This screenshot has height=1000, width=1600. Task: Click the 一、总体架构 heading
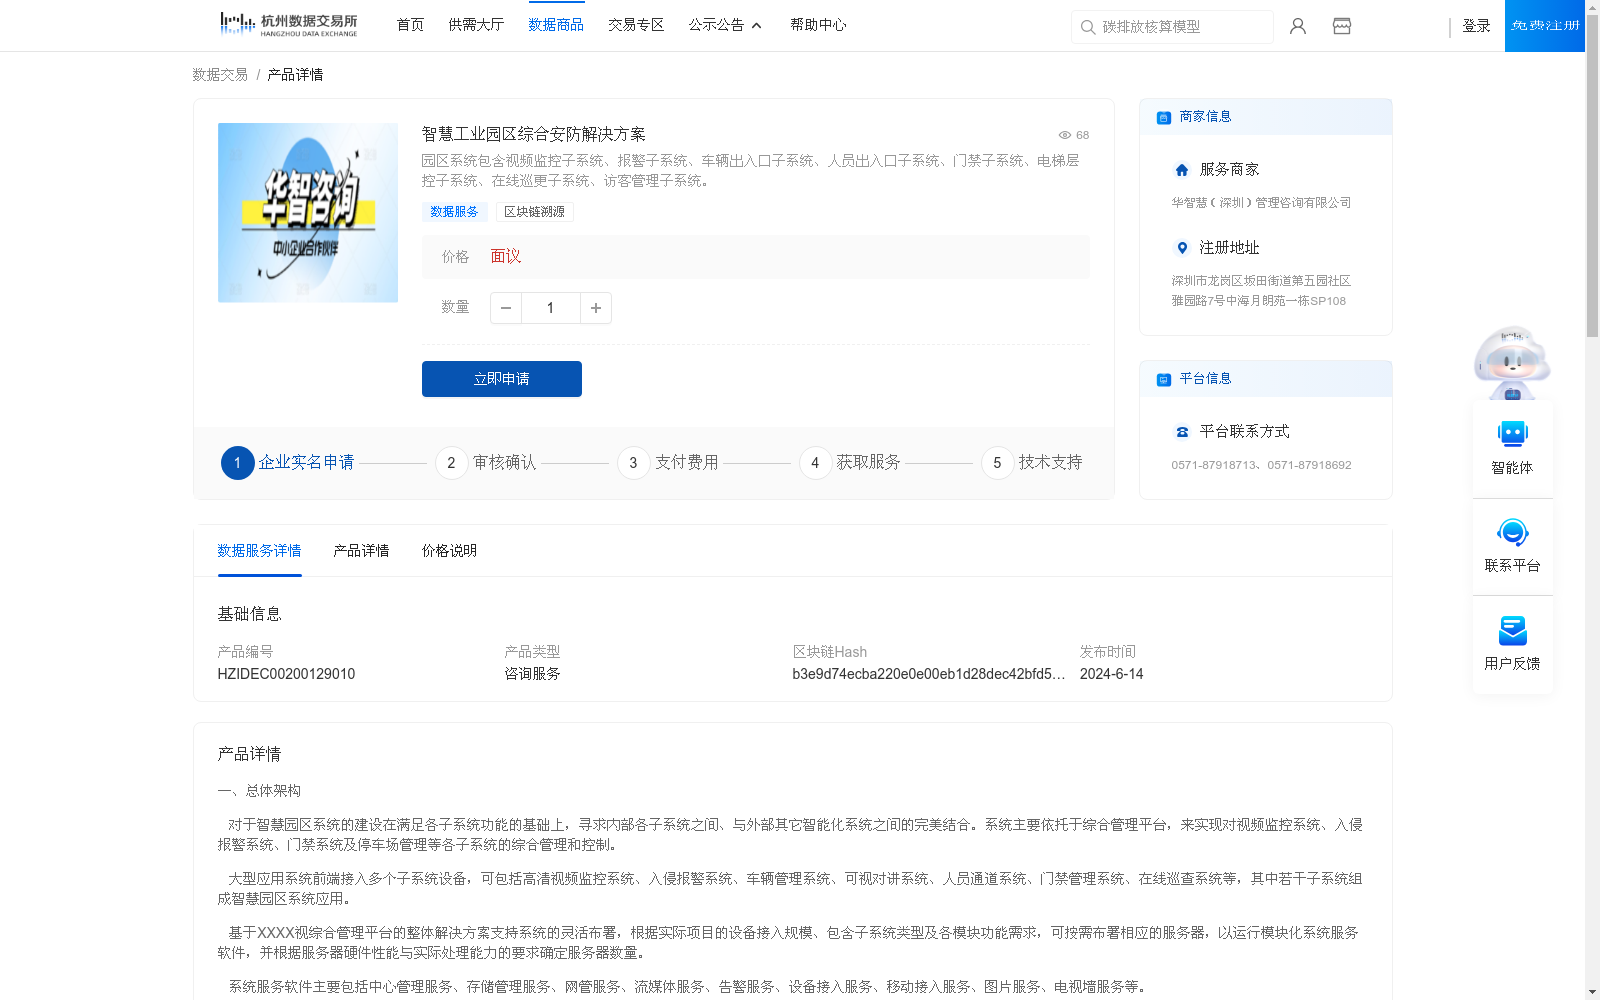[259, 791]
